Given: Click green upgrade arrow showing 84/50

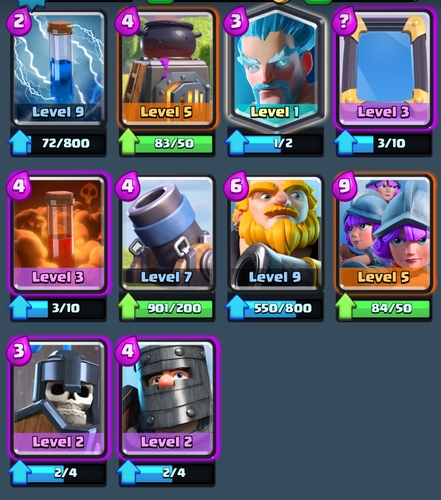Looking at the screenshot, I should coord(346,307).
